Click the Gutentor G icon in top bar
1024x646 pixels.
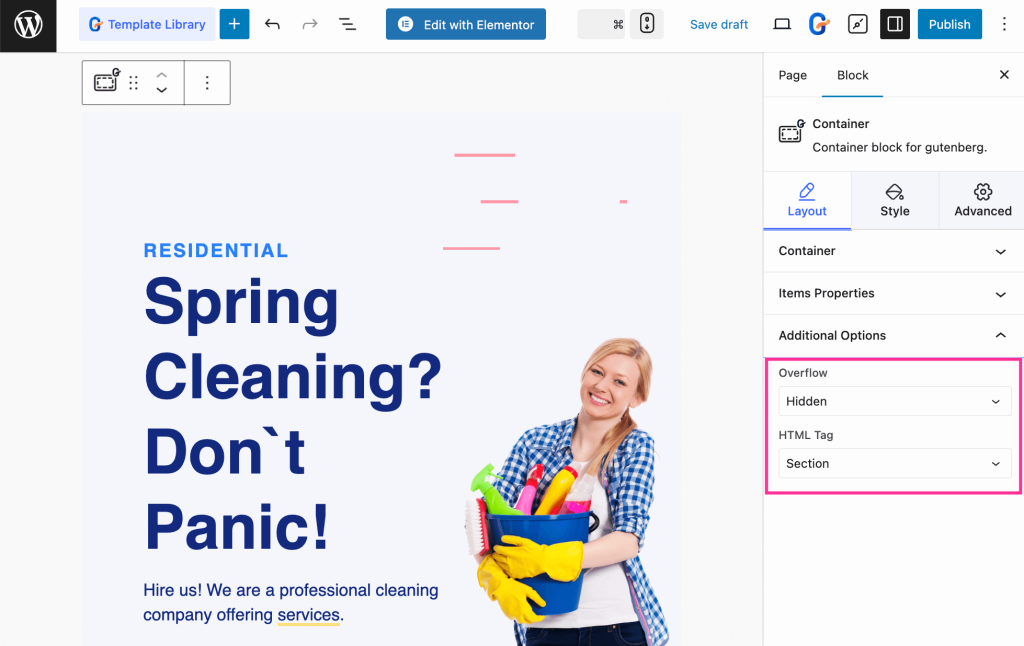pyautogui.click(x=819, y=23)
